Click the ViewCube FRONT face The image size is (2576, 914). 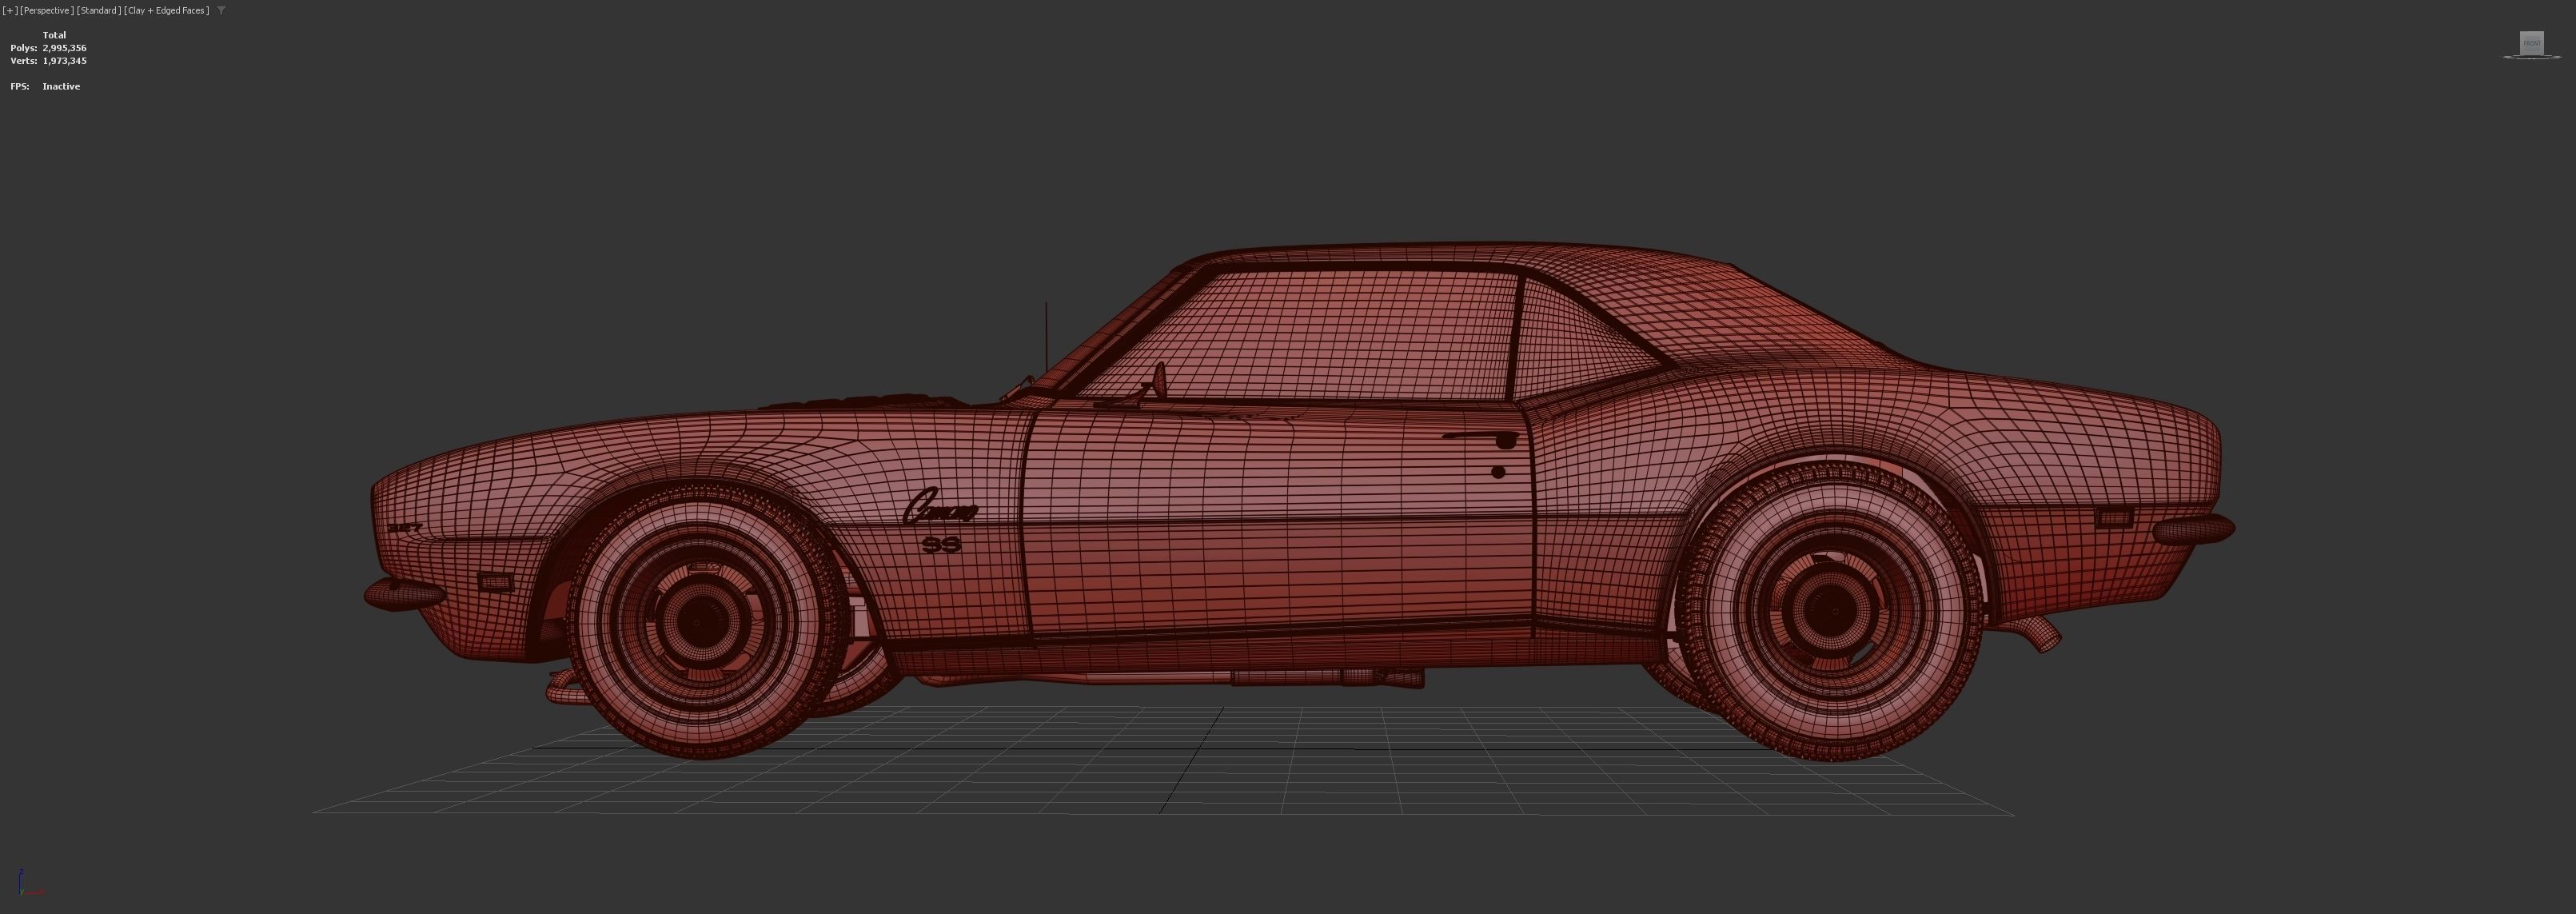point(2531,42)
